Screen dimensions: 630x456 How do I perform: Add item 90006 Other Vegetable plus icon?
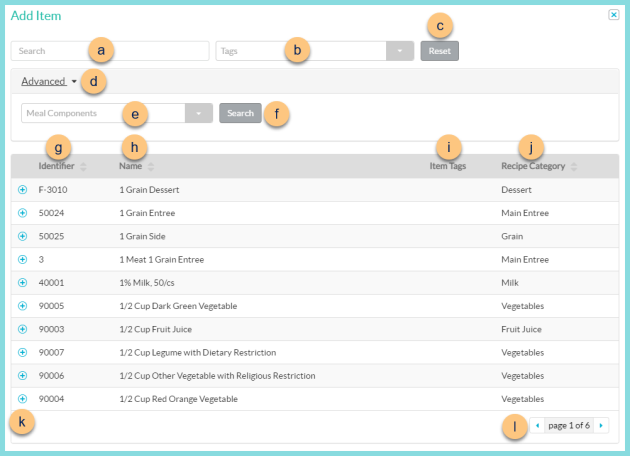coord(22,376)
